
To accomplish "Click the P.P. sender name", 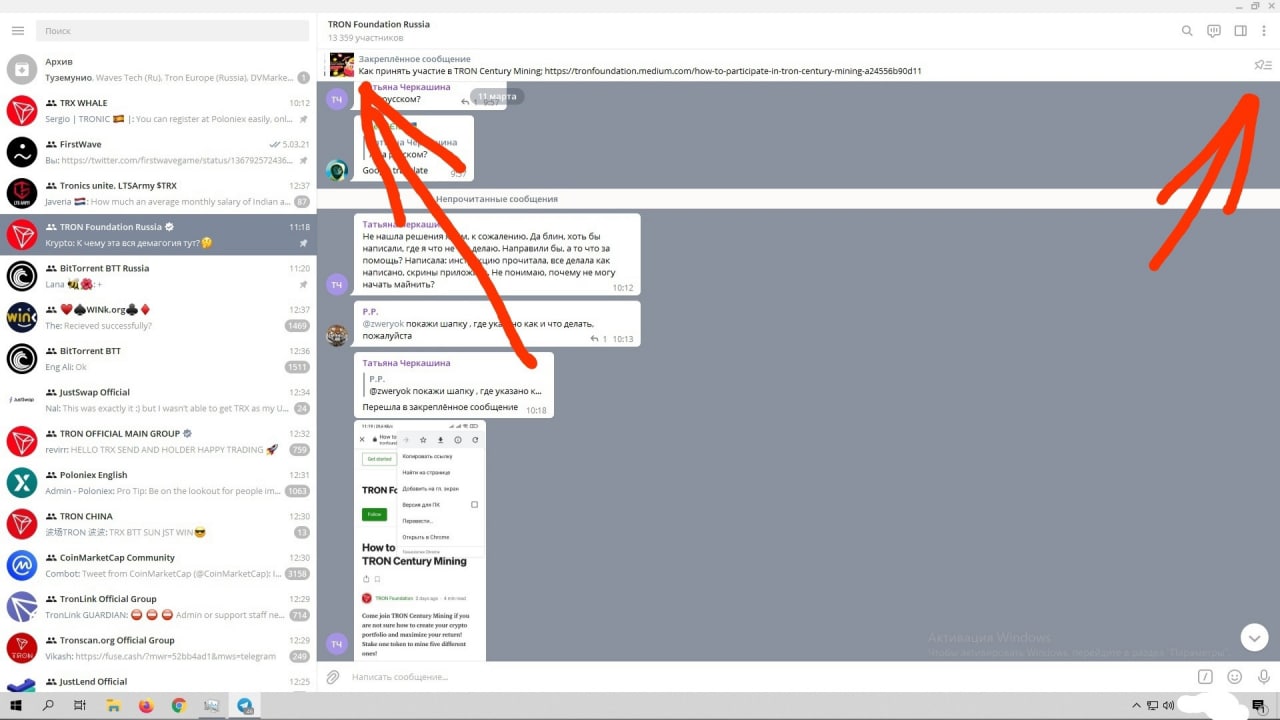I will (370, 312).
